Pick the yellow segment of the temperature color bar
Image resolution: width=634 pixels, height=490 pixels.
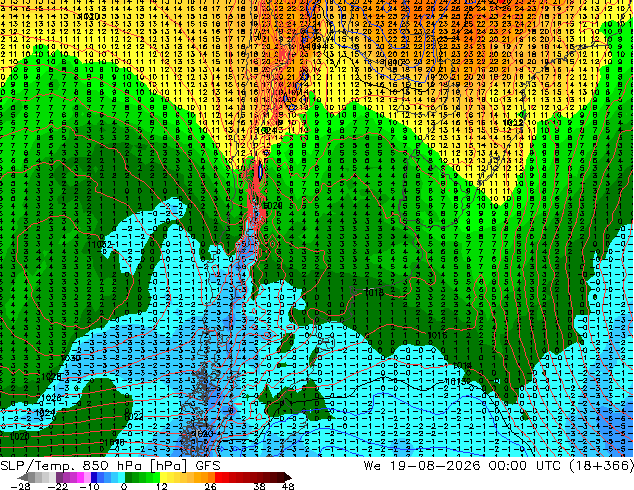click(163, 477)
